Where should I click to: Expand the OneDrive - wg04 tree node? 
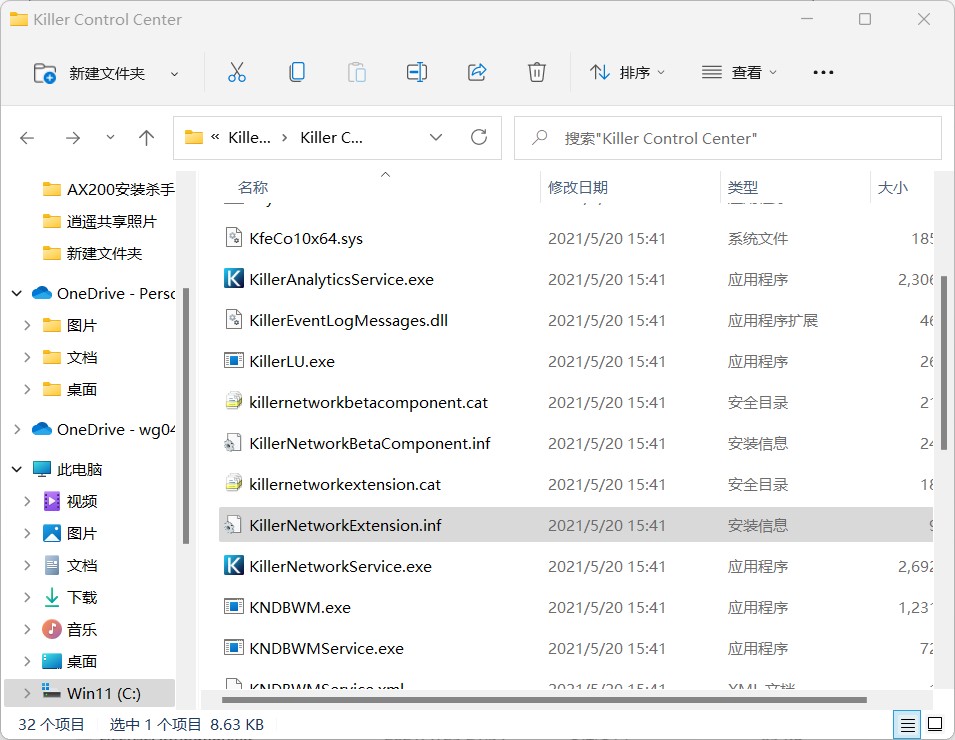click(17, 429)
